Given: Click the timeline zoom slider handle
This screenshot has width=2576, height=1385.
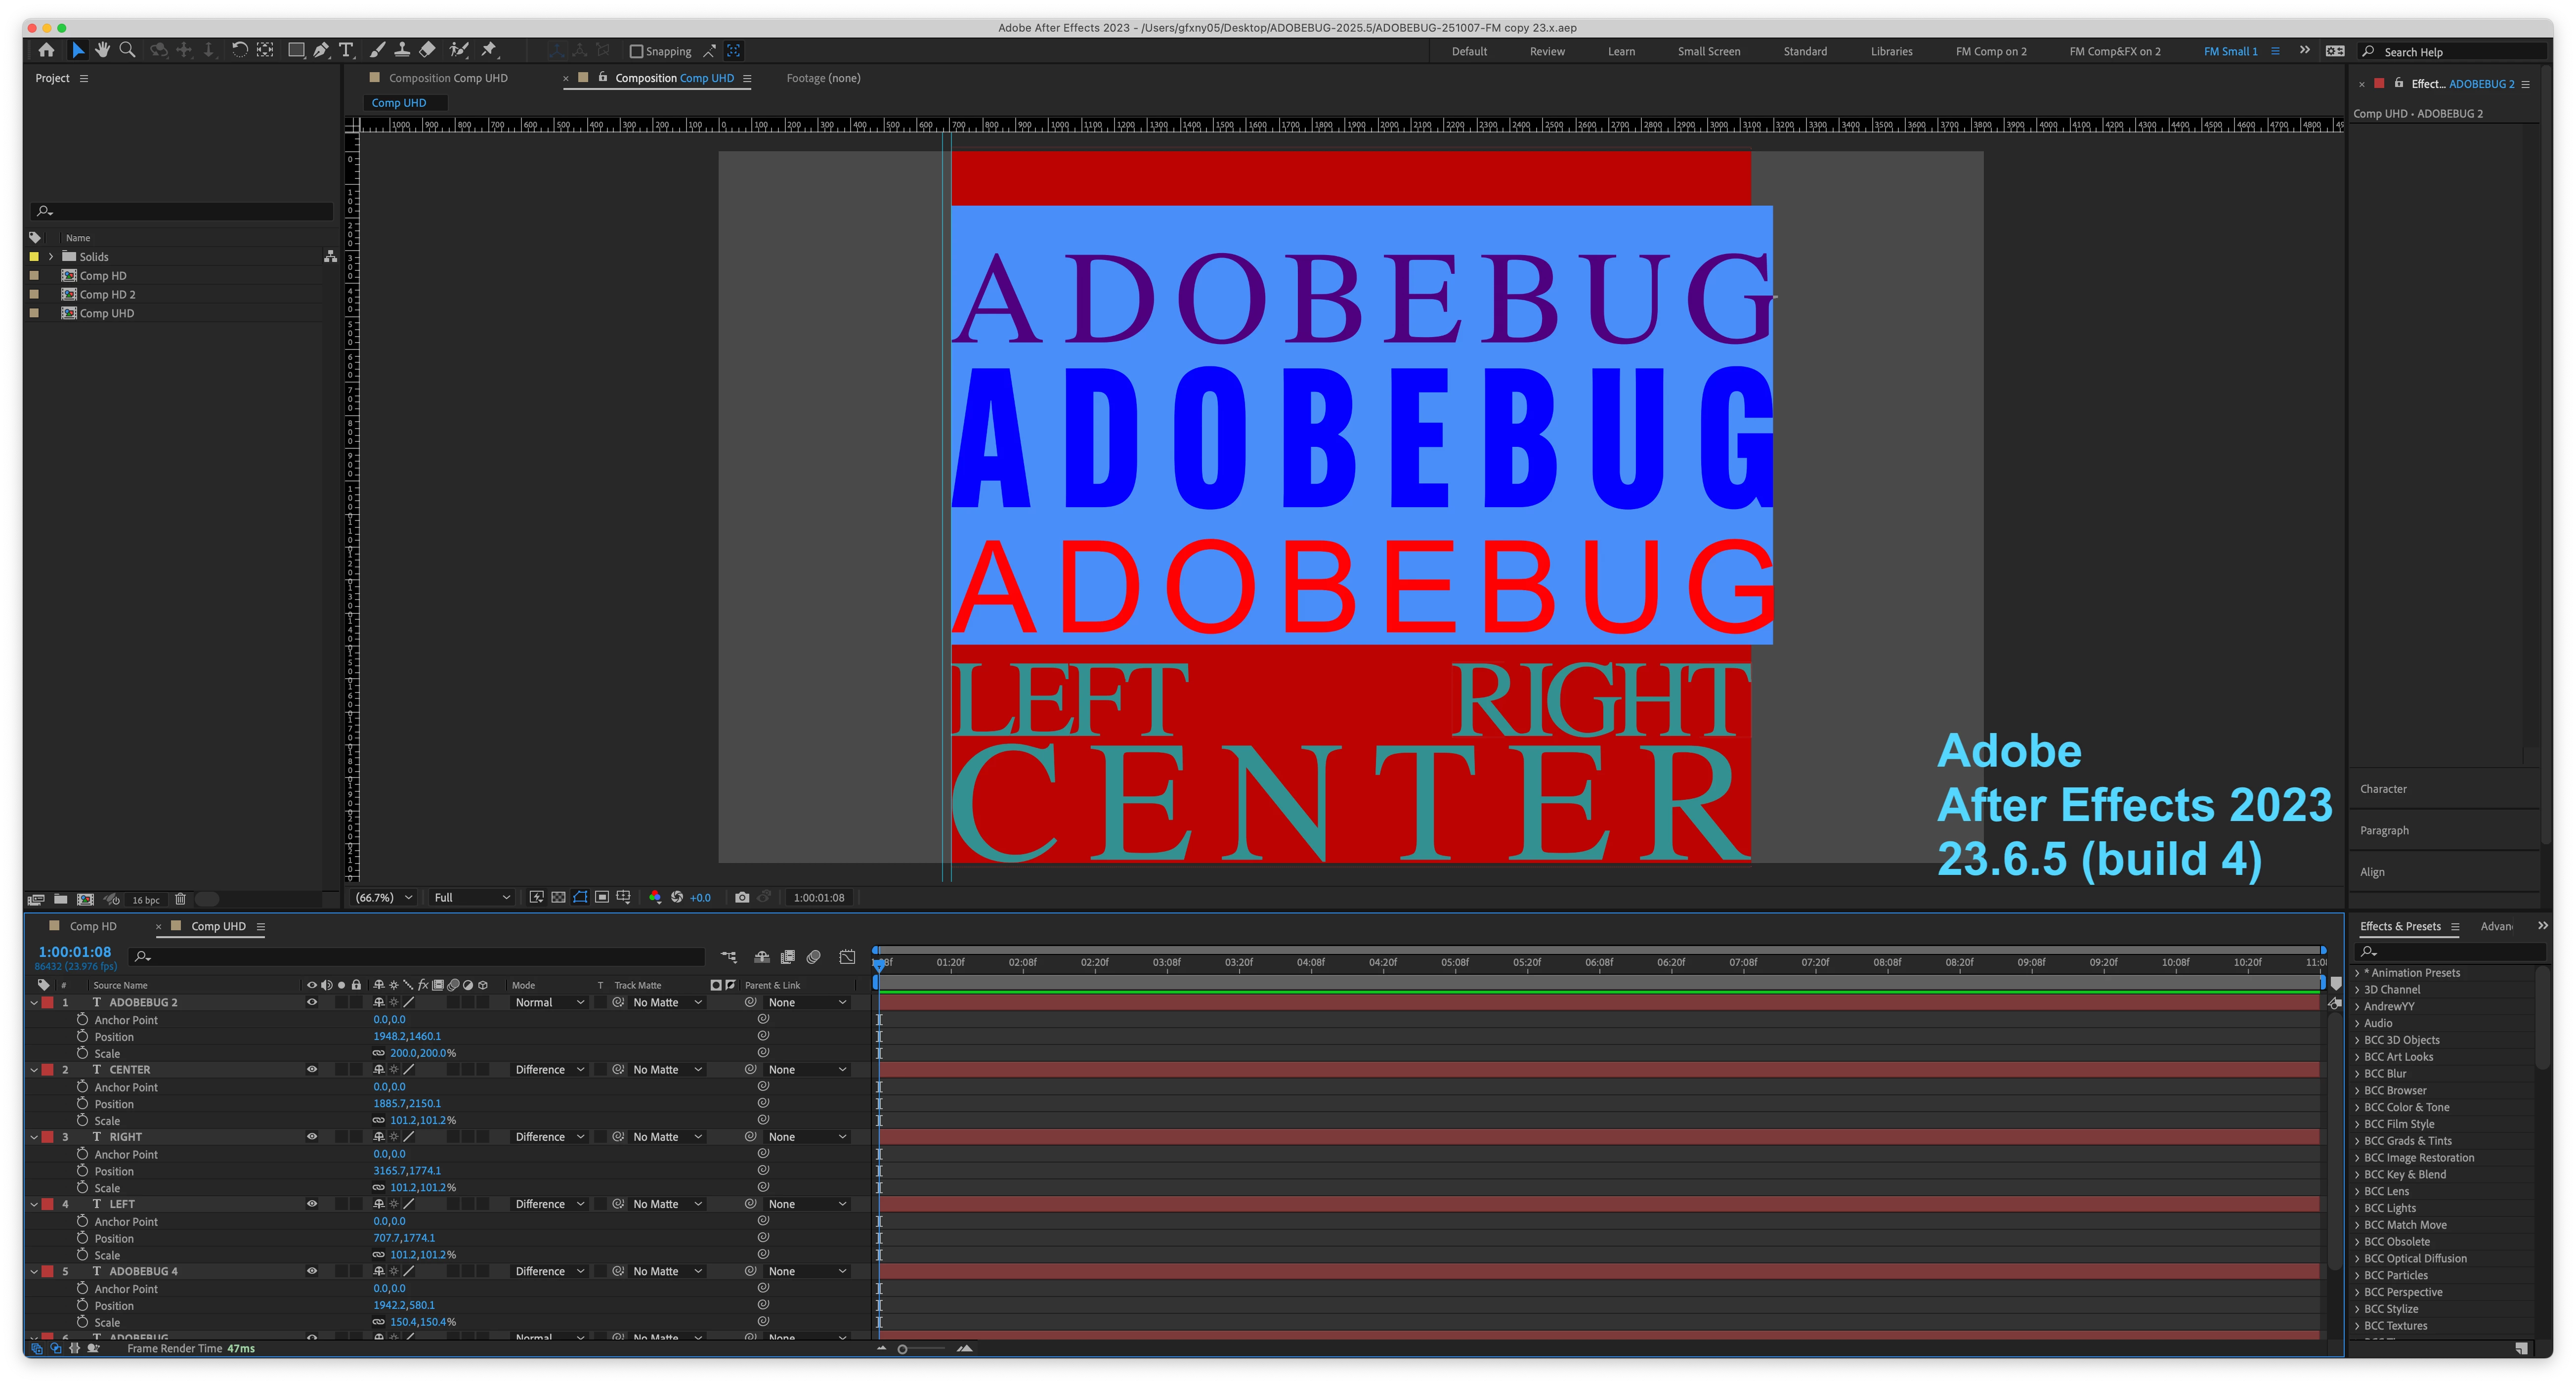Looking at the screenshot, I should 902,1349.
